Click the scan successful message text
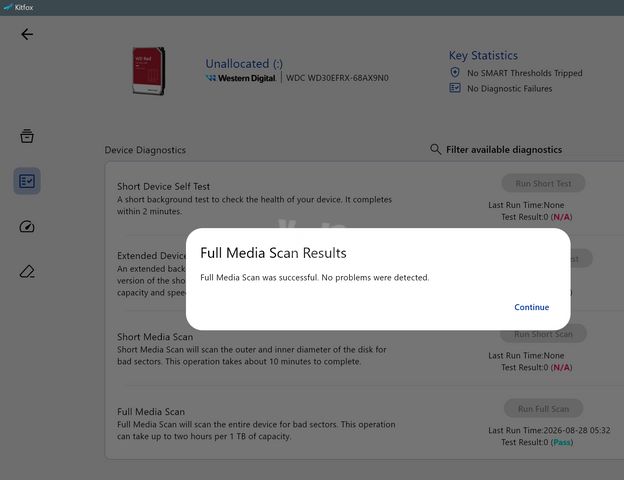This screenshot has width=624, height=480. [x=314, y=277]
